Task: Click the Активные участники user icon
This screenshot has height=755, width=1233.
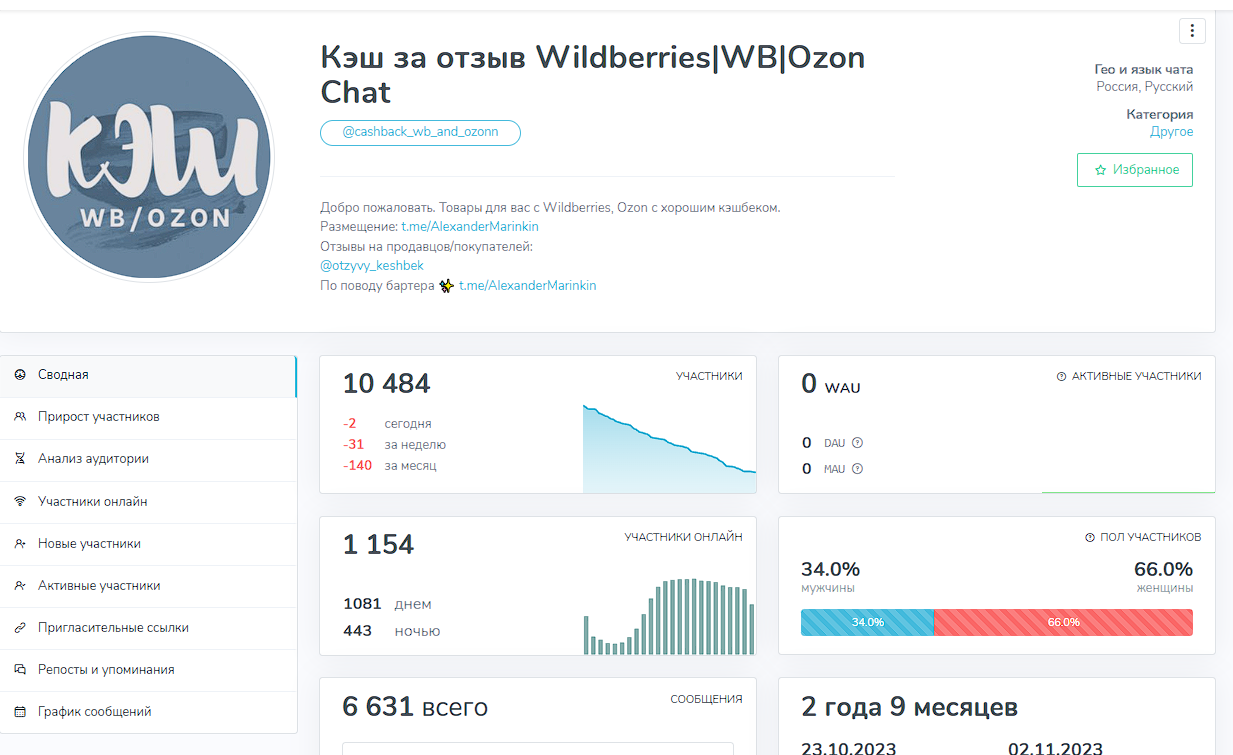Action: 19,586
